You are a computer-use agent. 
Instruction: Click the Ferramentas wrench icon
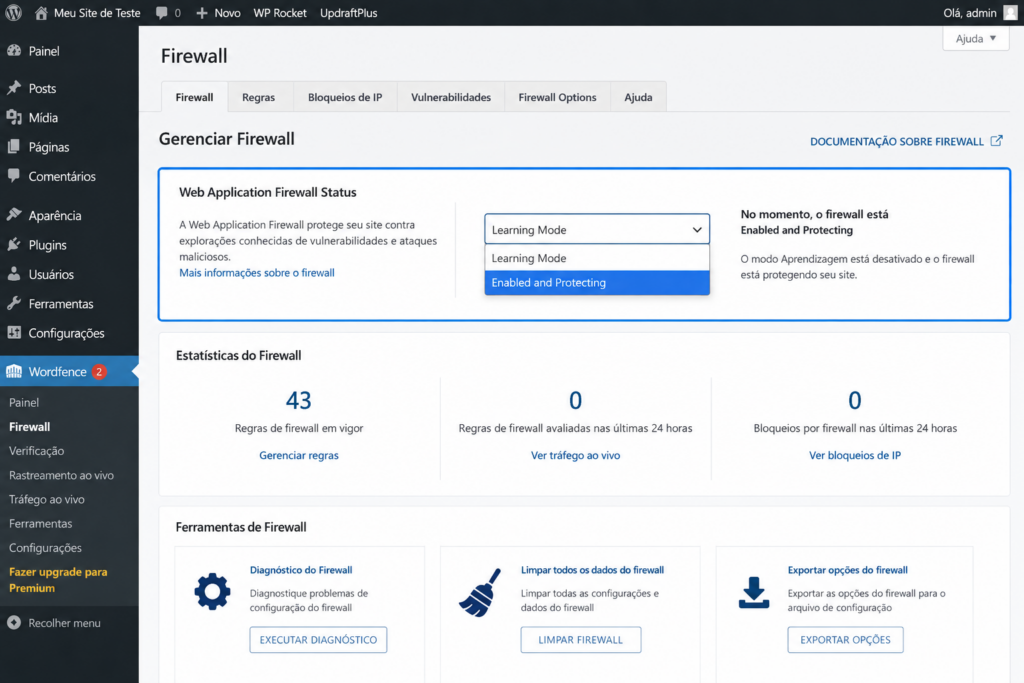coord(14,304)
